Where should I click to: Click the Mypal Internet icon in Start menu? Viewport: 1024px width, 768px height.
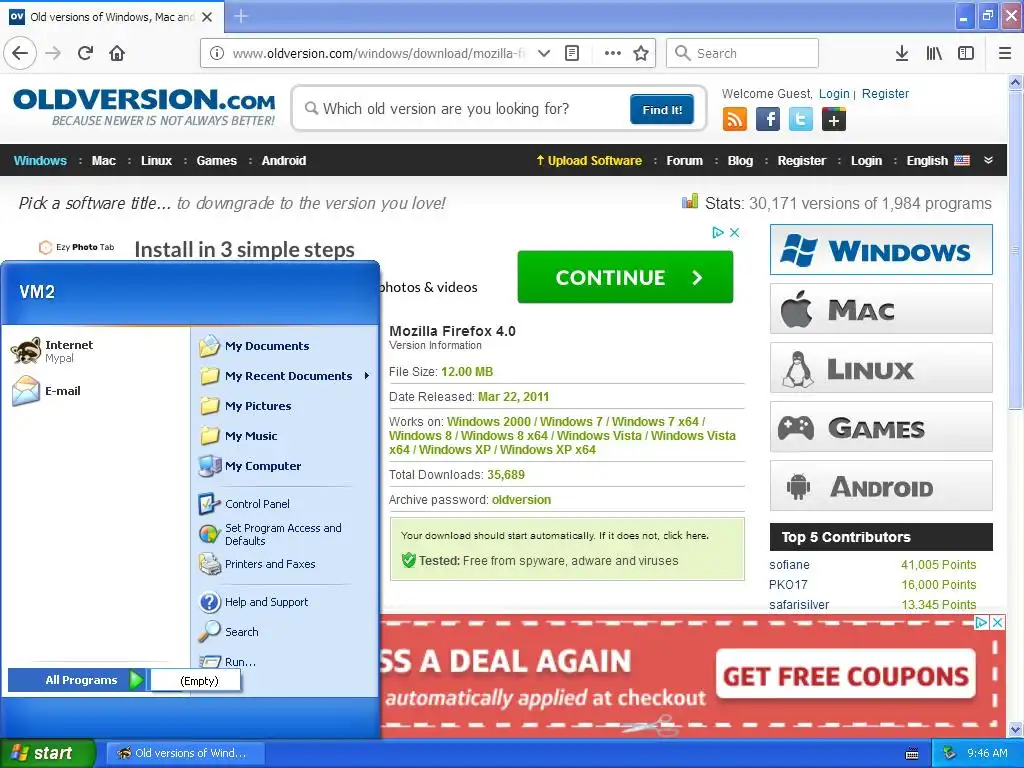click(x=26, y=351)
